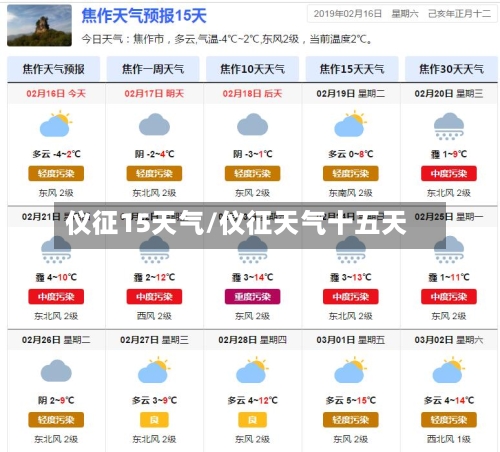Click the 中度污染 badge under 2~12℃

point(154,297)
